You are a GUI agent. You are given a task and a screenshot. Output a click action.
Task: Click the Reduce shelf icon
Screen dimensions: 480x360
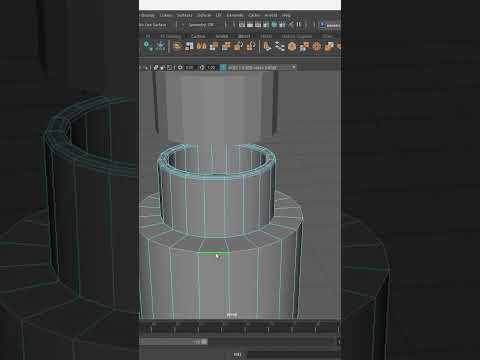[x=226, y=46]
